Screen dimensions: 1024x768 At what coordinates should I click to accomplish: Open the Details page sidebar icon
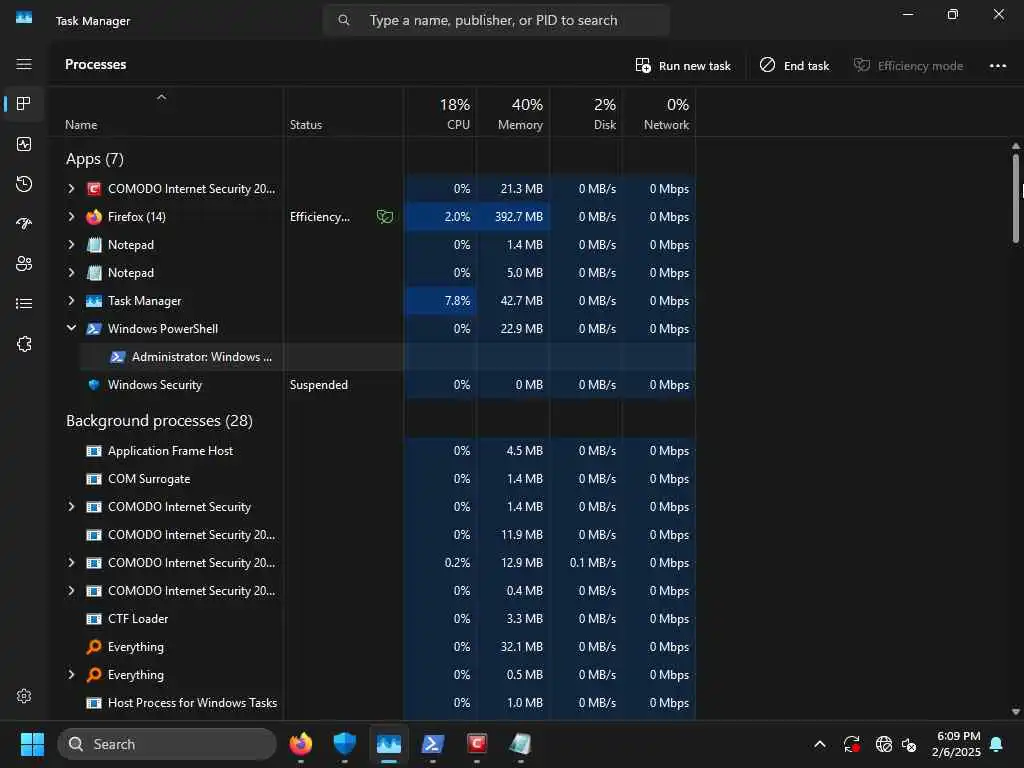[x=24, y=304]
